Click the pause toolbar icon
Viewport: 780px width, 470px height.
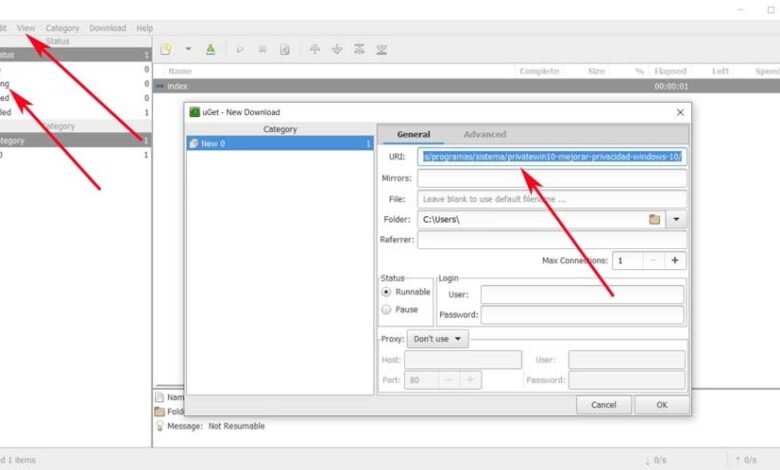(262, 49)
